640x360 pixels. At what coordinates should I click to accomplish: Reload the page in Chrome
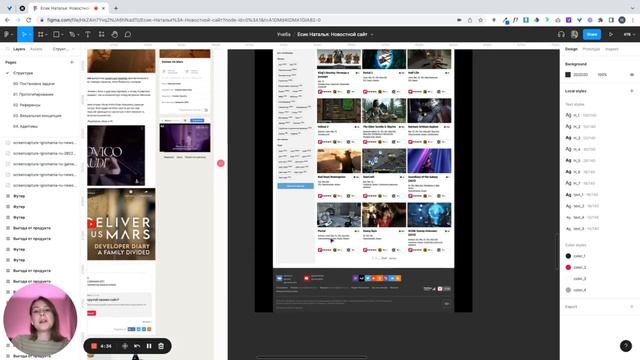[x=29, y=20]
